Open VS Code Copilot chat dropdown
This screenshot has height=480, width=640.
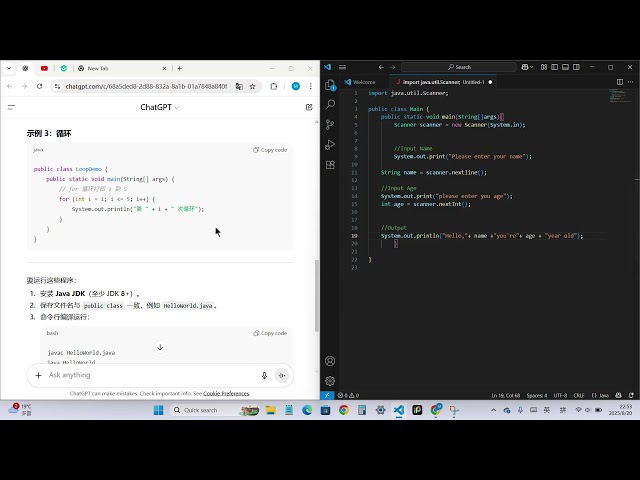pos(527,67)
